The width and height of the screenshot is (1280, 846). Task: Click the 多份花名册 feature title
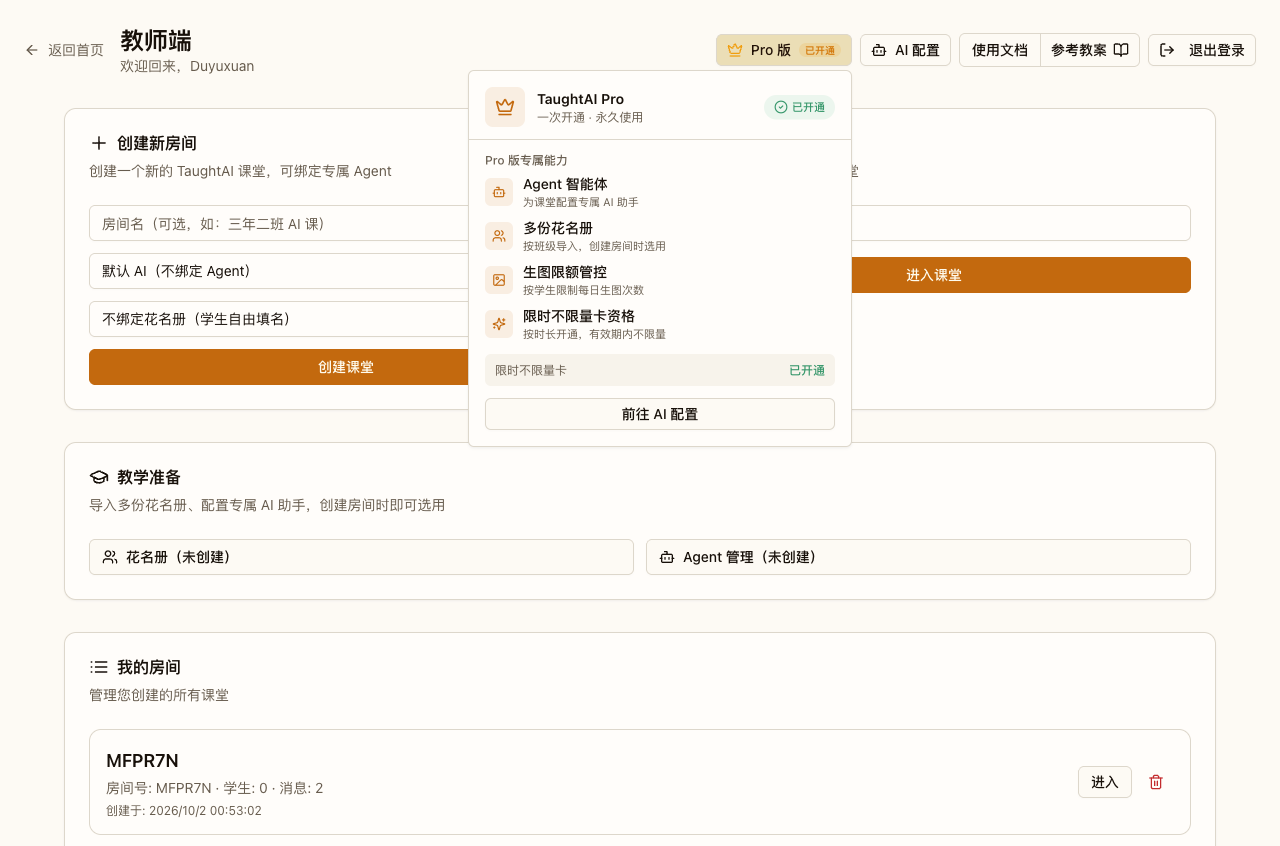tap(558, 228)
